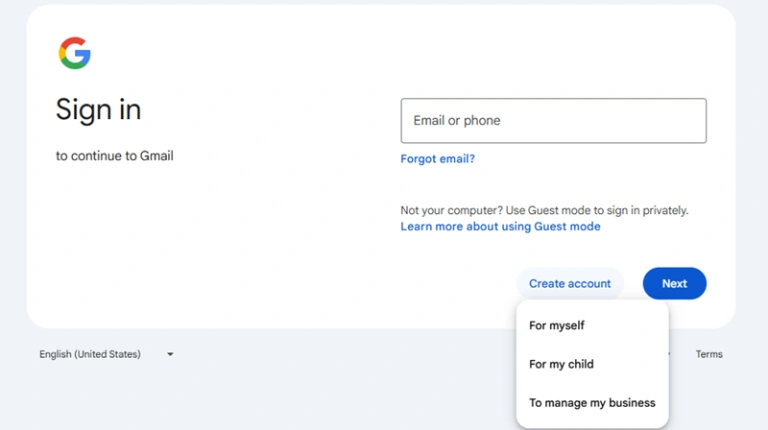Pick To manage my business
The image size is (768, 430).
coord(592,403)
